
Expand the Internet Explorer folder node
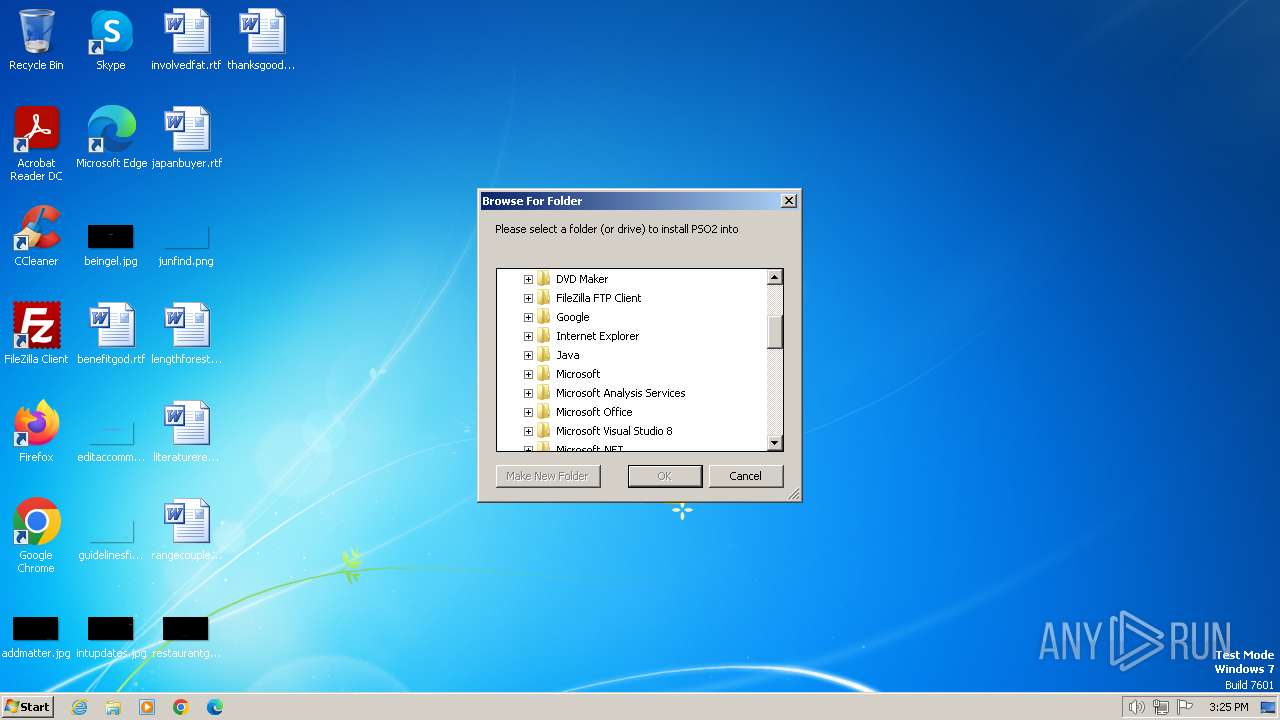point(528,336)
